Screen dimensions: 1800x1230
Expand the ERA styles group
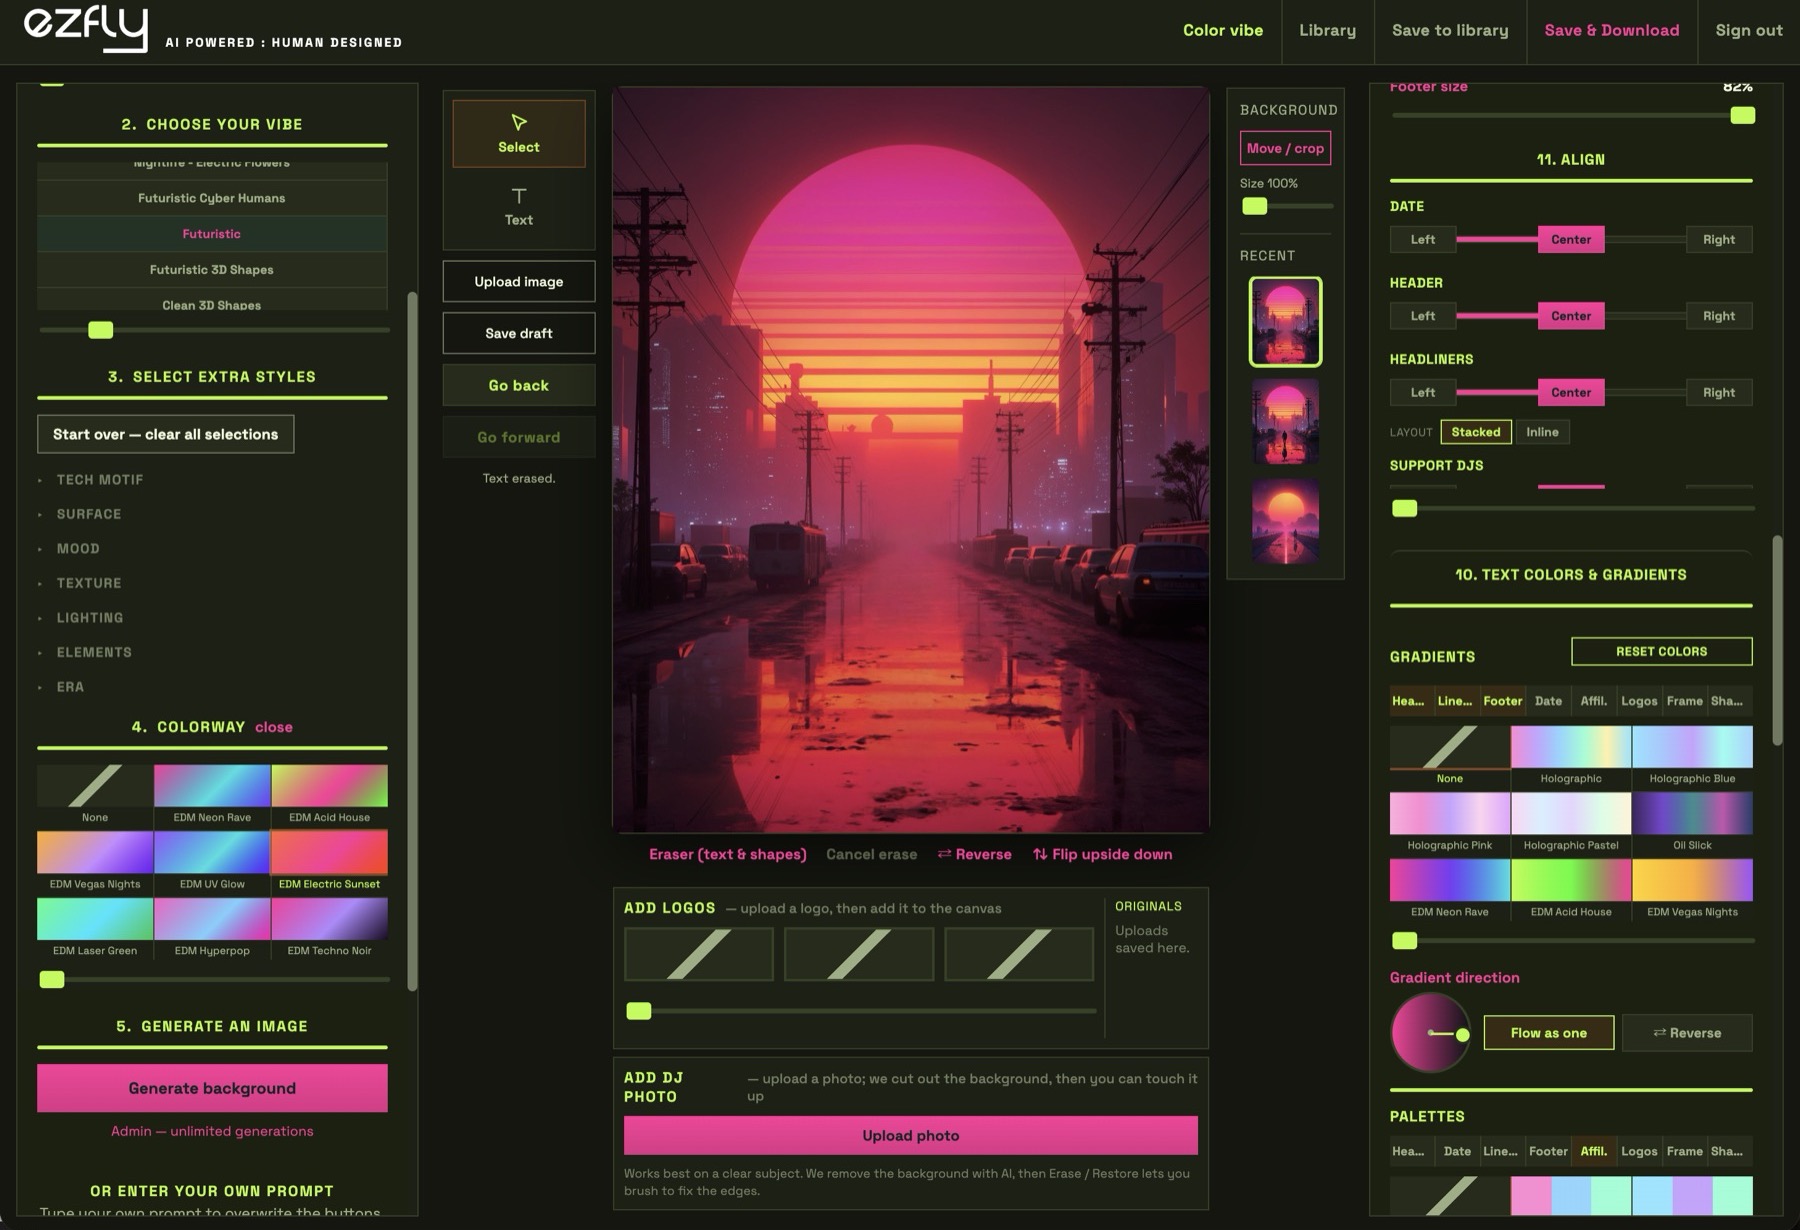(70, 687)
